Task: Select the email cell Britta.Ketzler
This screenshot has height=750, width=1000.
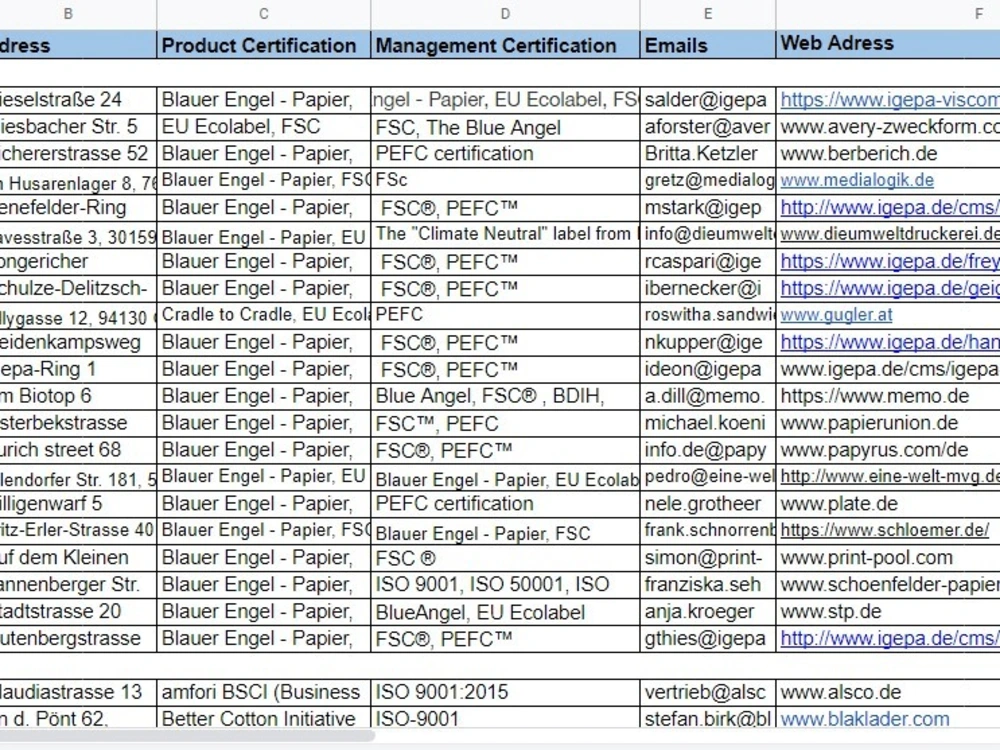Action: pyautogui.click(x=708, y=154)
